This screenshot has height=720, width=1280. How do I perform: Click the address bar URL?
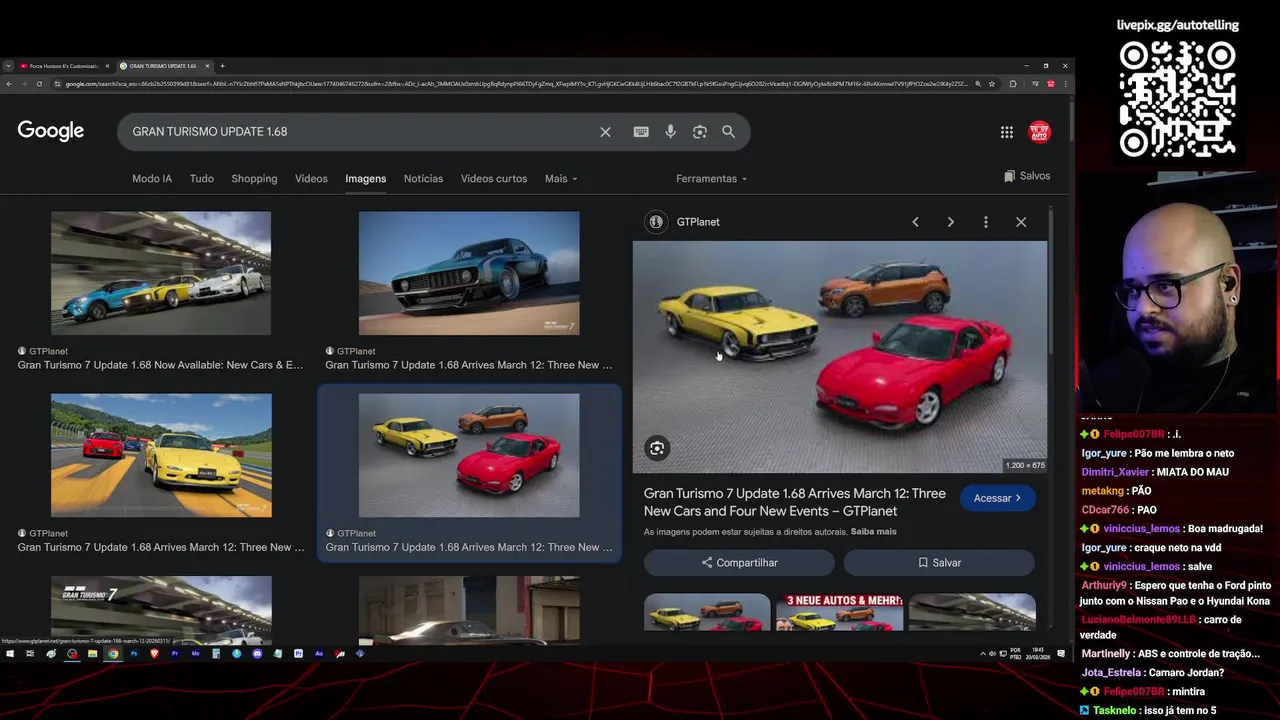515,84
